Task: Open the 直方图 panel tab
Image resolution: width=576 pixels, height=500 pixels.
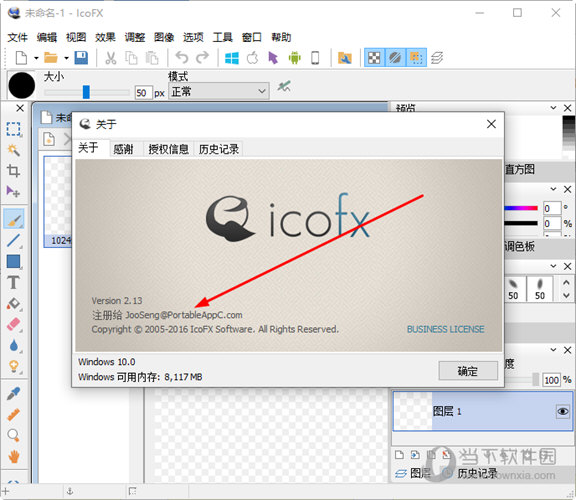Action: (x=519, y=169)
